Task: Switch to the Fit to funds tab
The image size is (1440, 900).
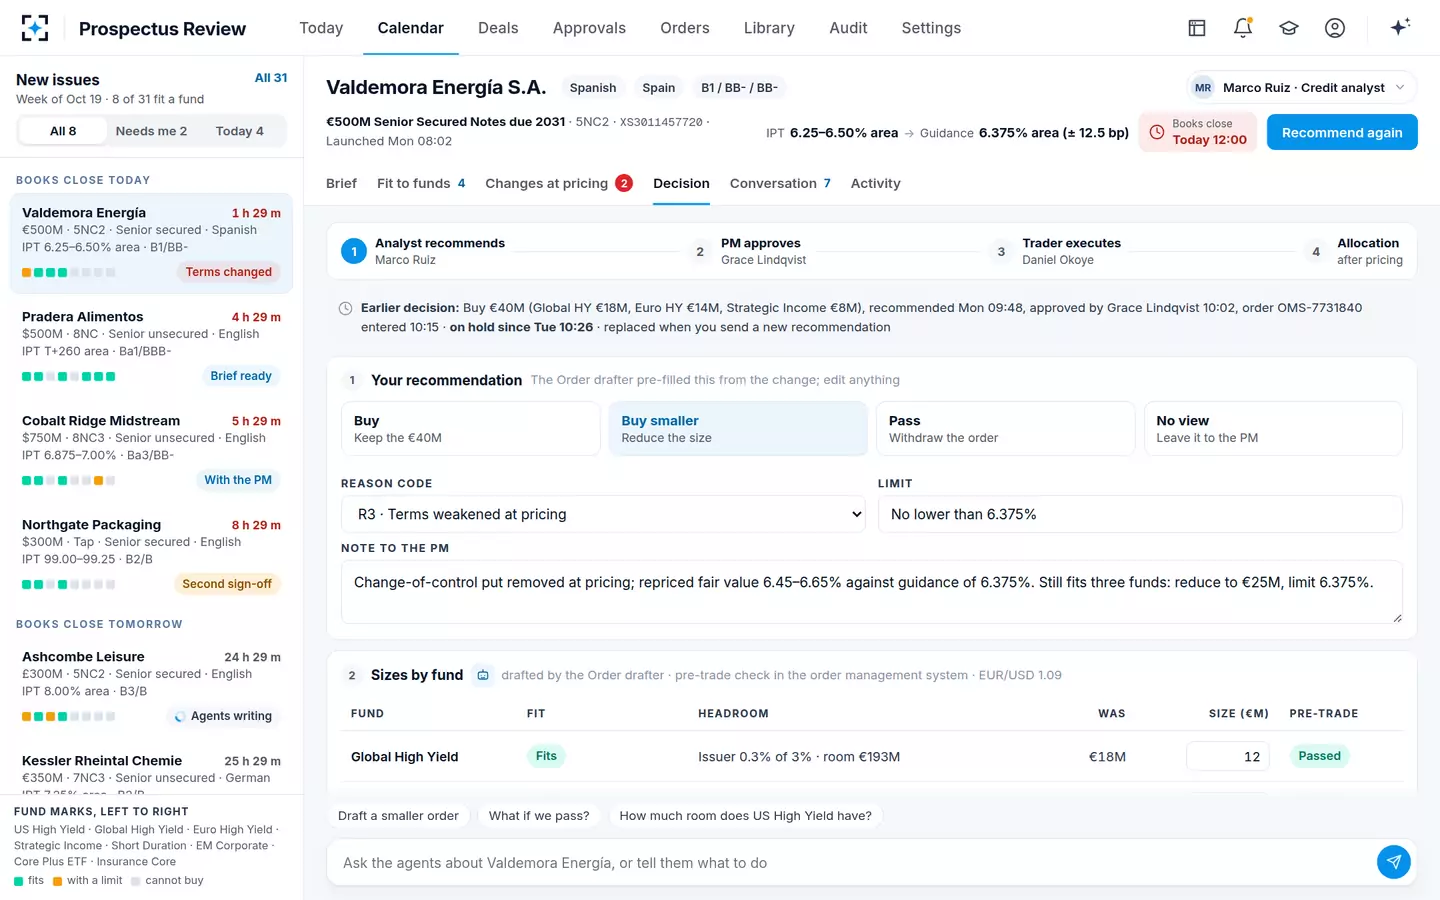Action: point(421,183)
